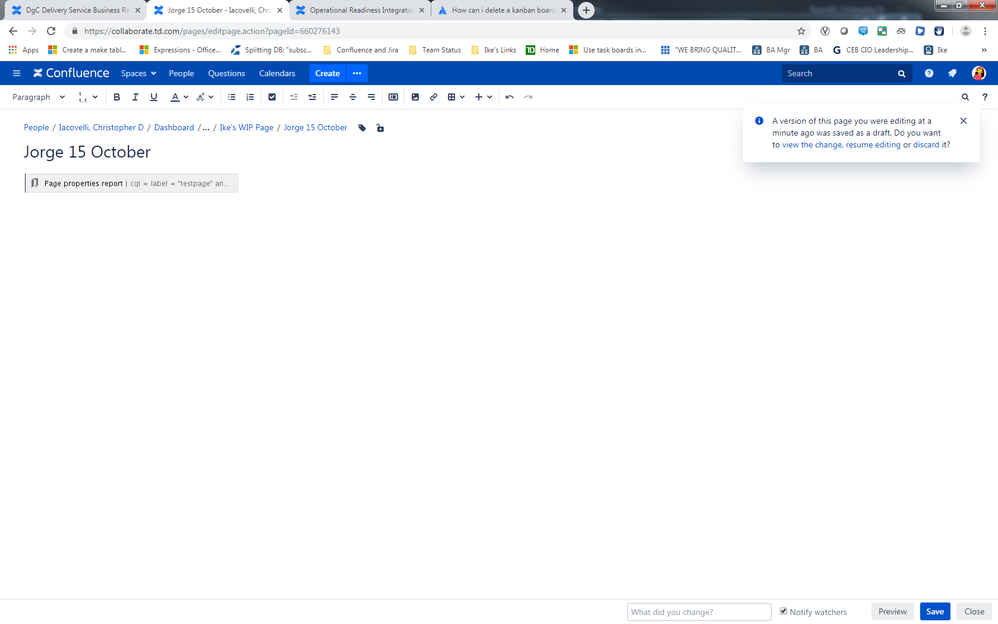This screenshot has width=998, height=624.
Task: Toggle bold formatting in the editor toolbar
Action: [116, 97]
